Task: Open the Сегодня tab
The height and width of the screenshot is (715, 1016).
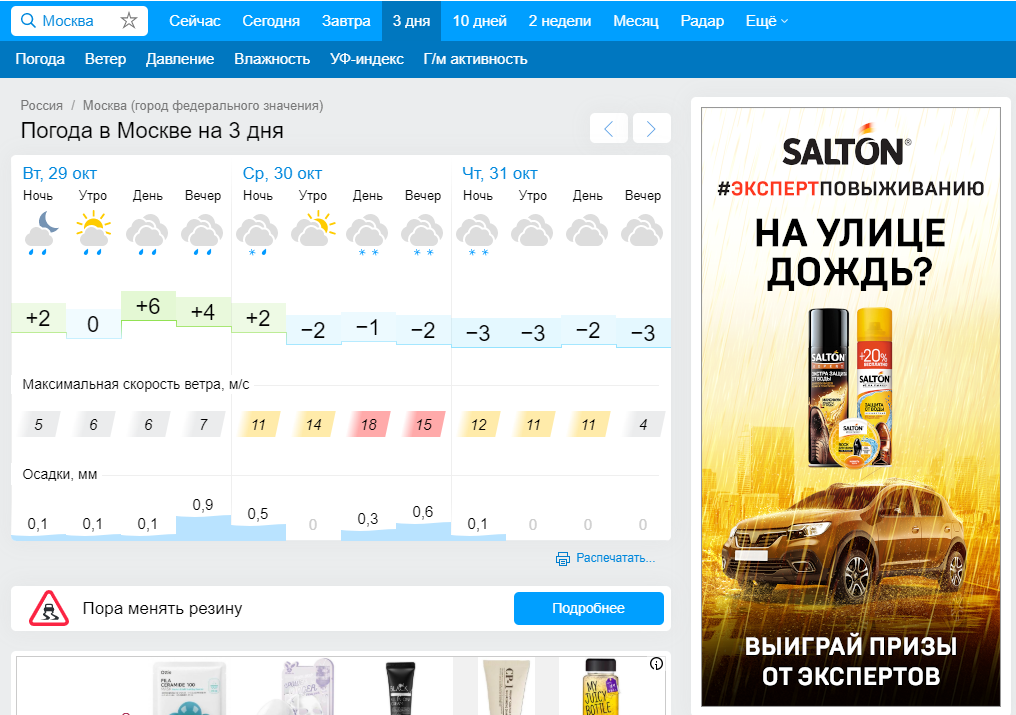Action: (271, 21)
